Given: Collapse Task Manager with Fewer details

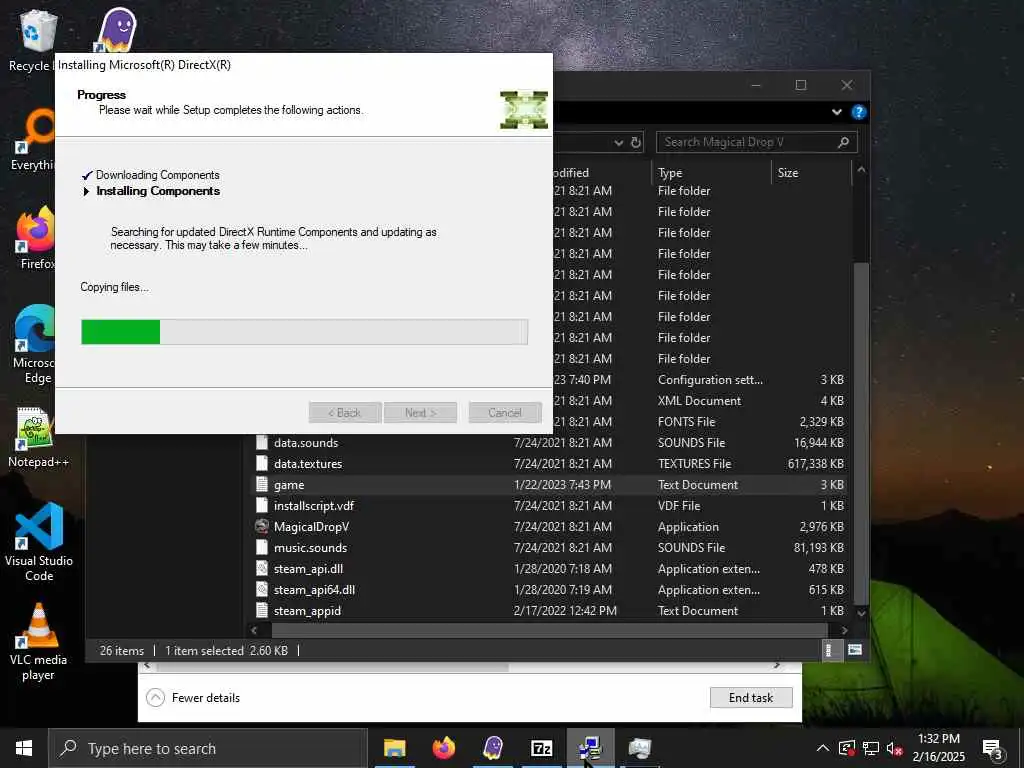Looking at the screenshot, I should point(193,697).
